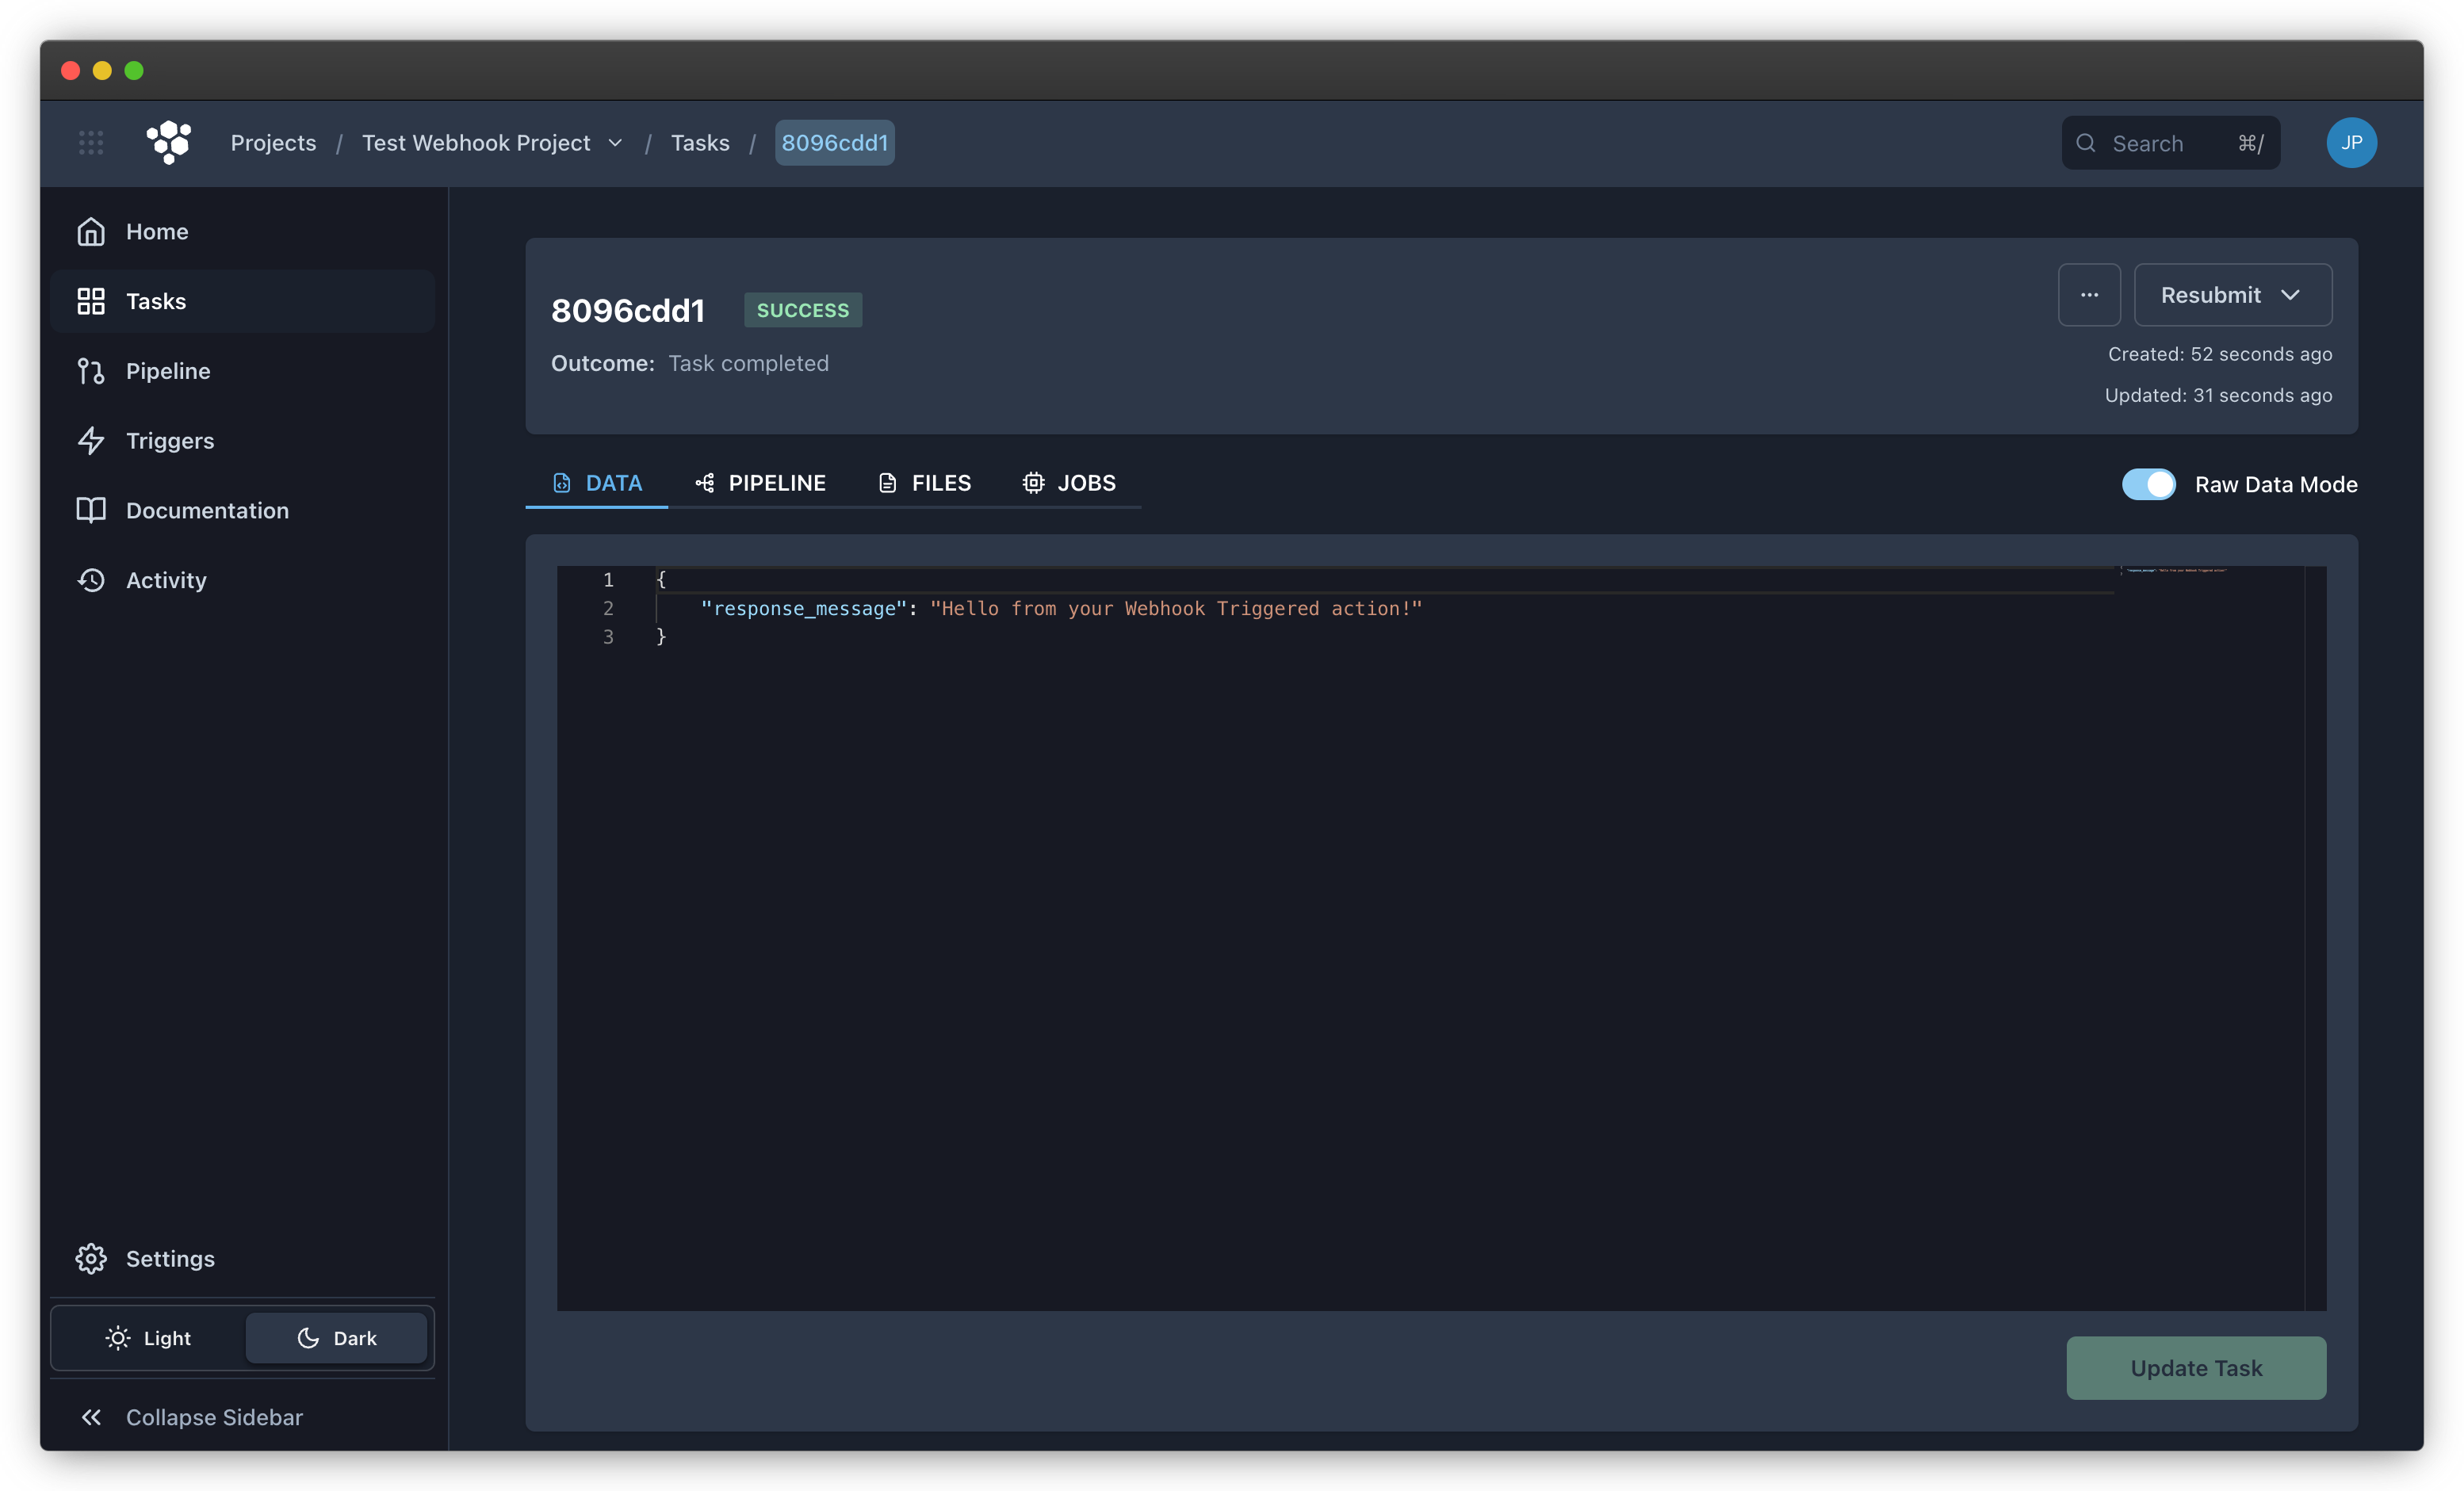This screenshot has height=1491, width=2464.
Task: Click the Home navigation icon
Action: coord(91,231)
